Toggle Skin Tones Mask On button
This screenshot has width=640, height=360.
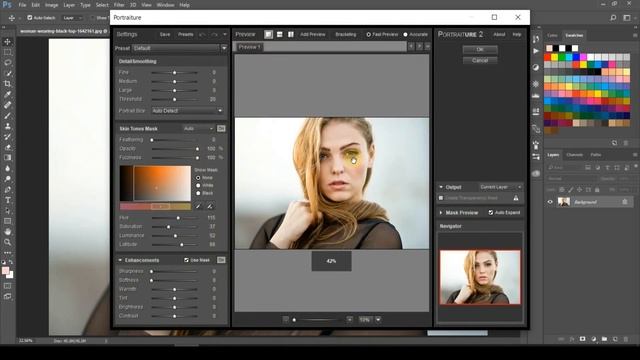(x=221, y=129)
